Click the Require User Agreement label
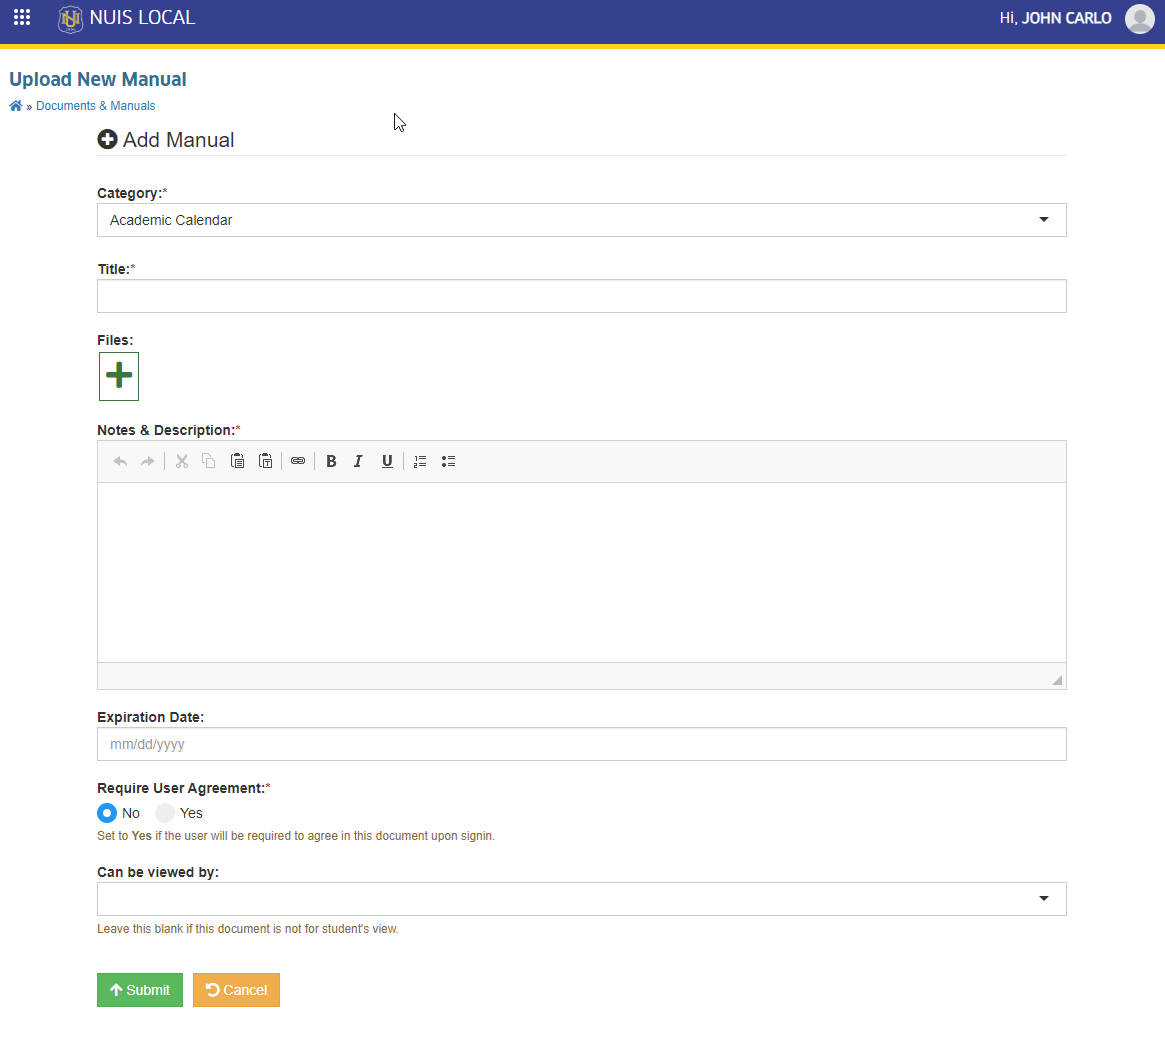 [181, 788]
